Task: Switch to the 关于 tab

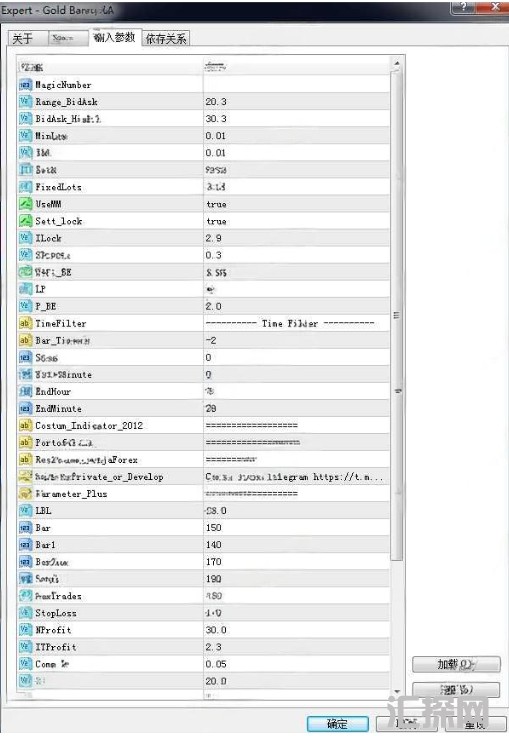Action: click(28, 38)
